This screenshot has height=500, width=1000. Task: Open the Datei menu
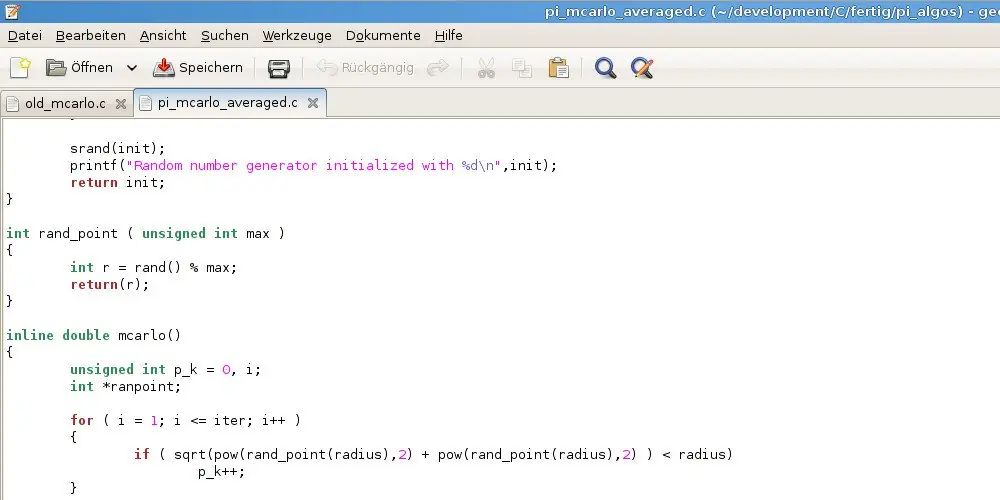(25, 36)
